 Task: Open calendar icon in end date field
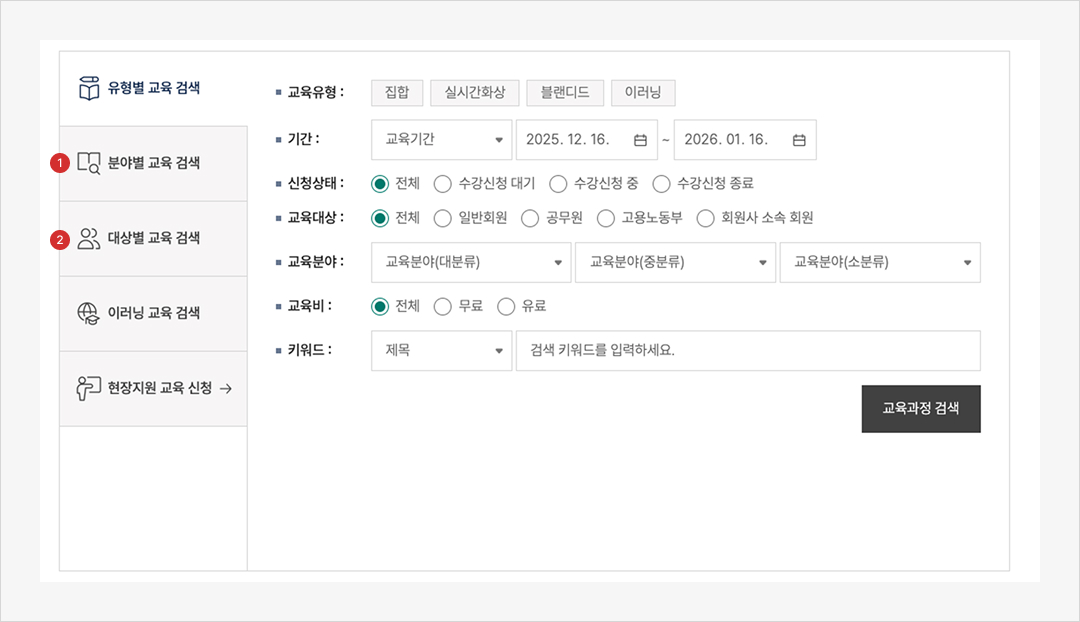pos(799,140)
